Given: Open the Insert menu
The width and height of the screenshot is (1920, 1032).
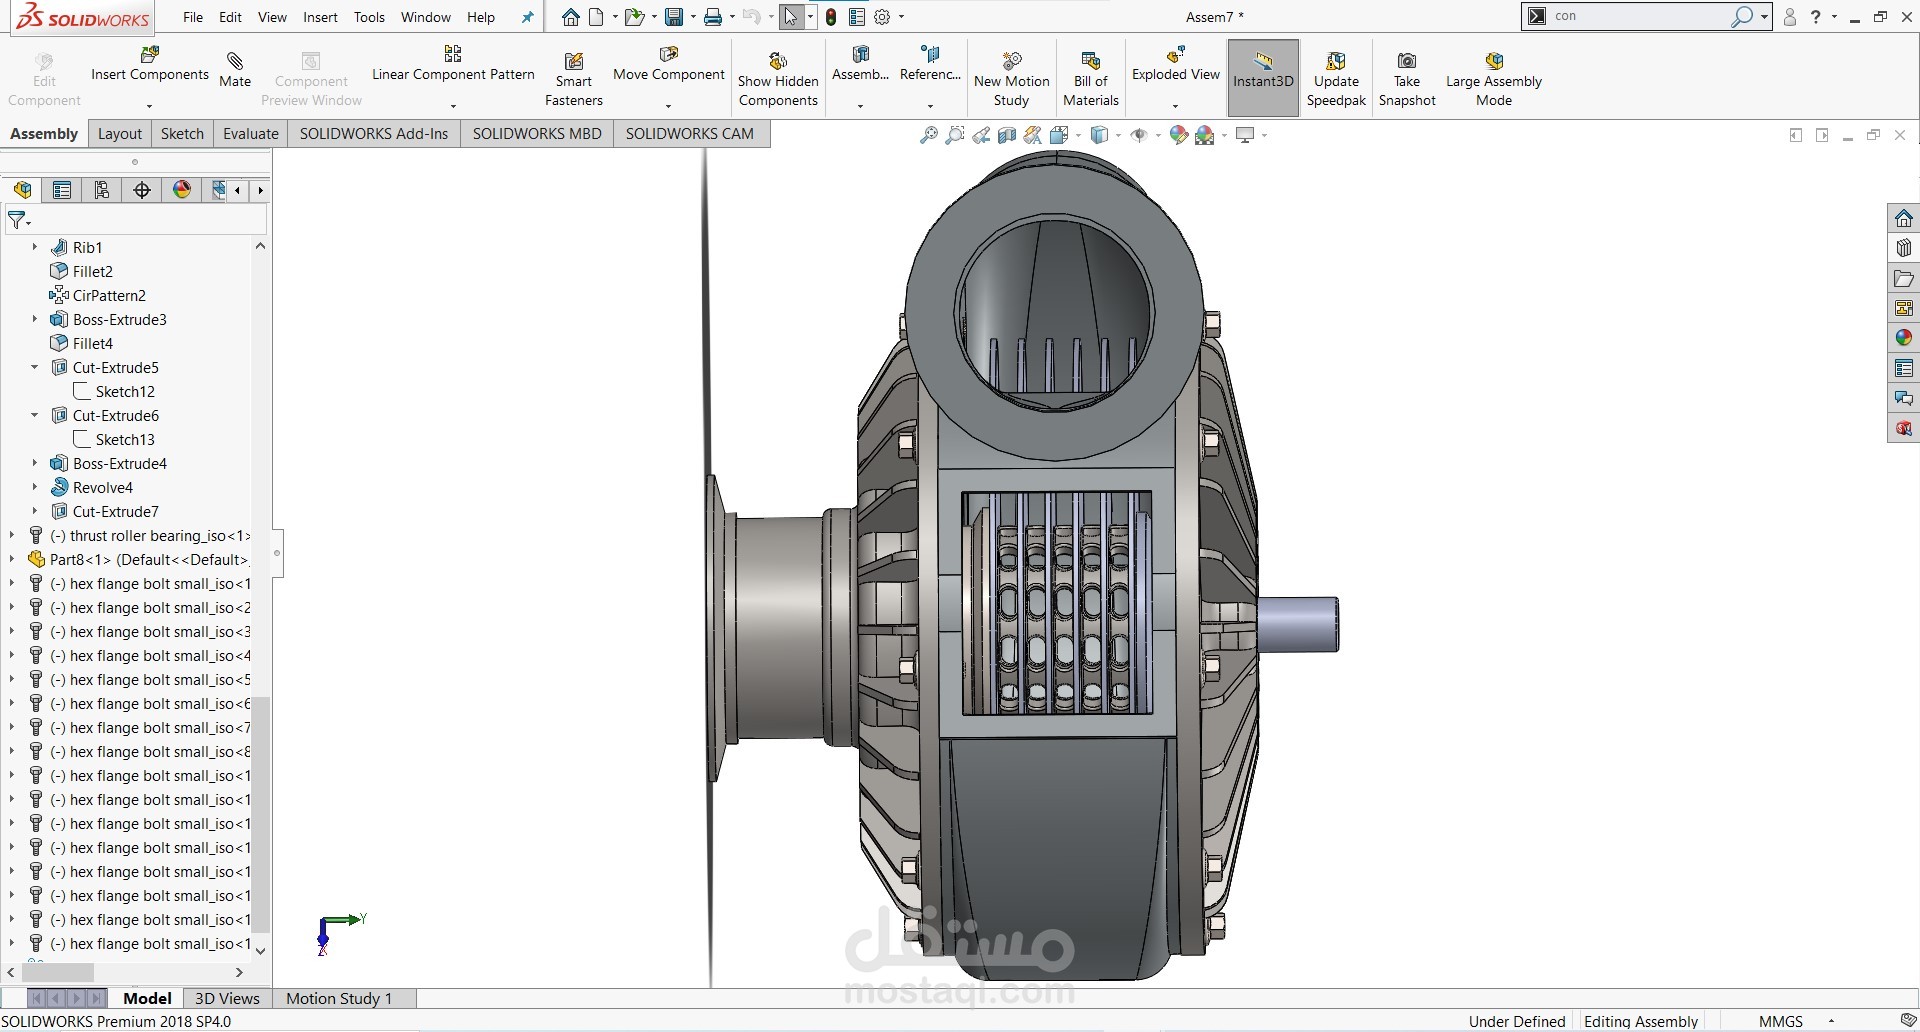Looking at the screenshot, I should [320, 17].
